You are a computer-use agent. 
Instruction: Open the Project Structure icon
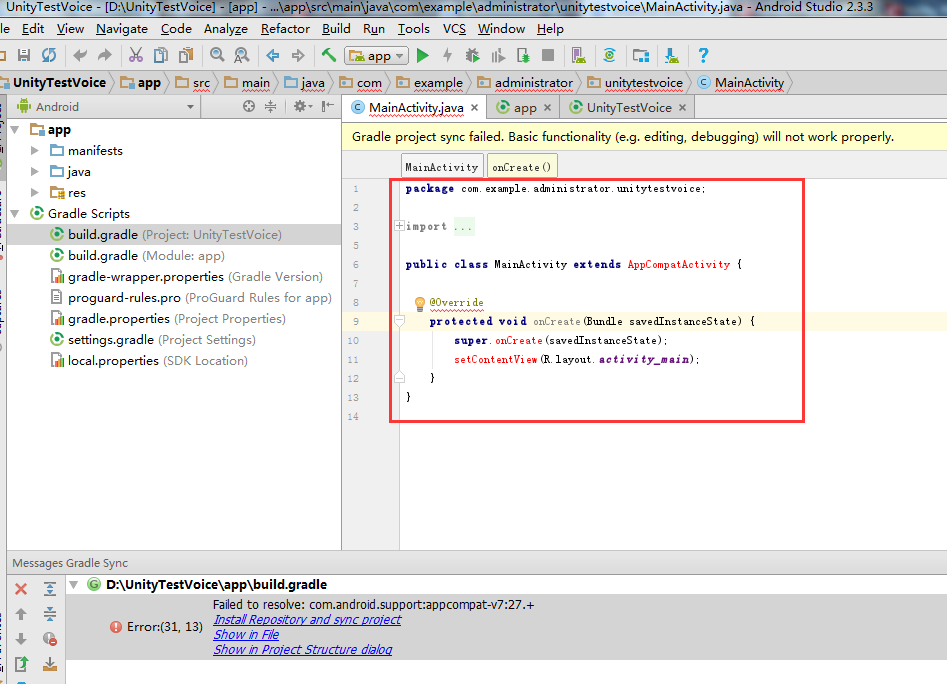641,56
